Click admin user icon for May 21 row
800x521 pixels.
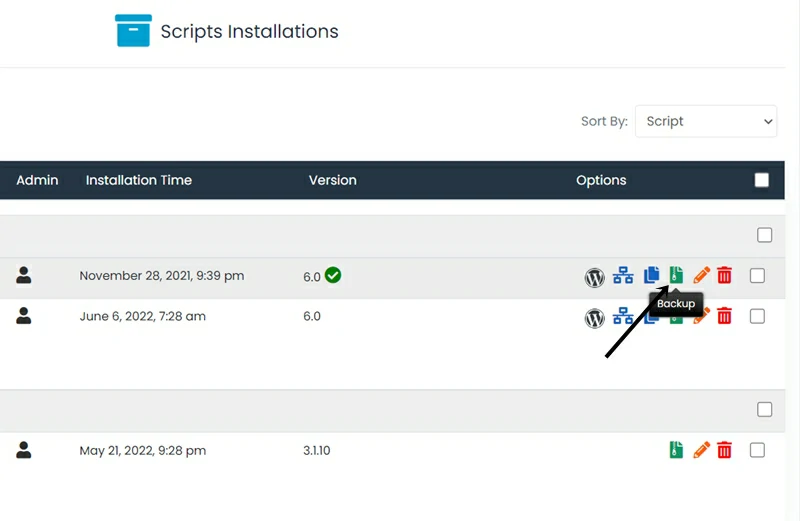pyautogui.click(x=24, y=450)
